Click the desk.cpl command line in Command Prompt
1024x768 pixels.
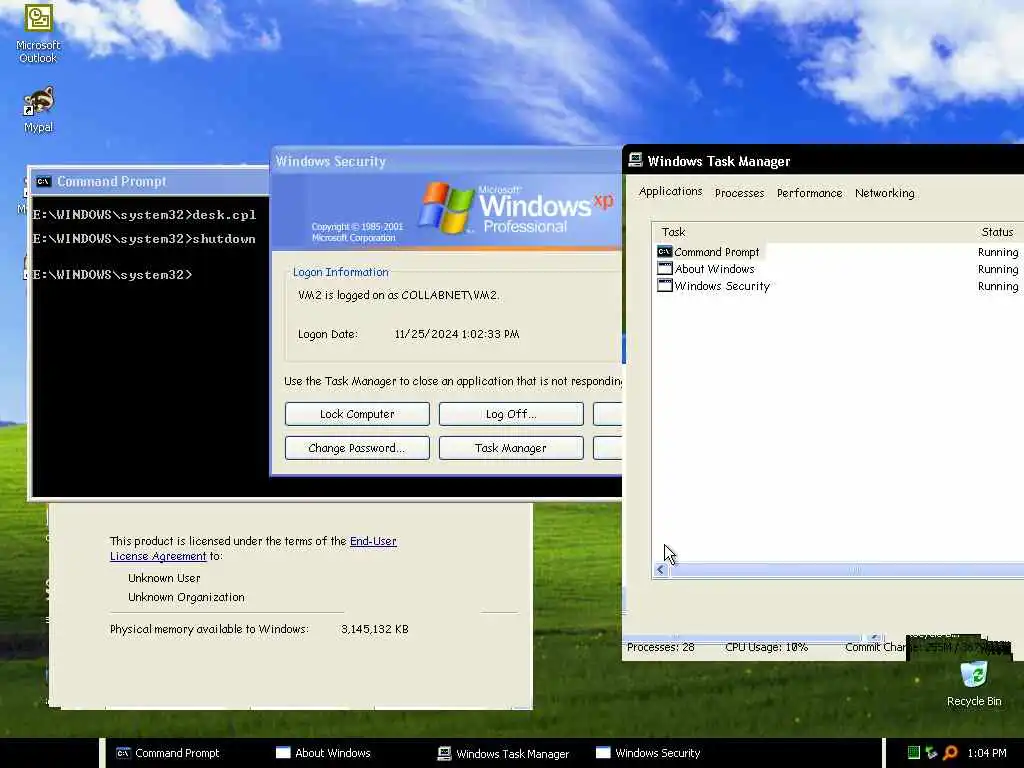point(144,215)
